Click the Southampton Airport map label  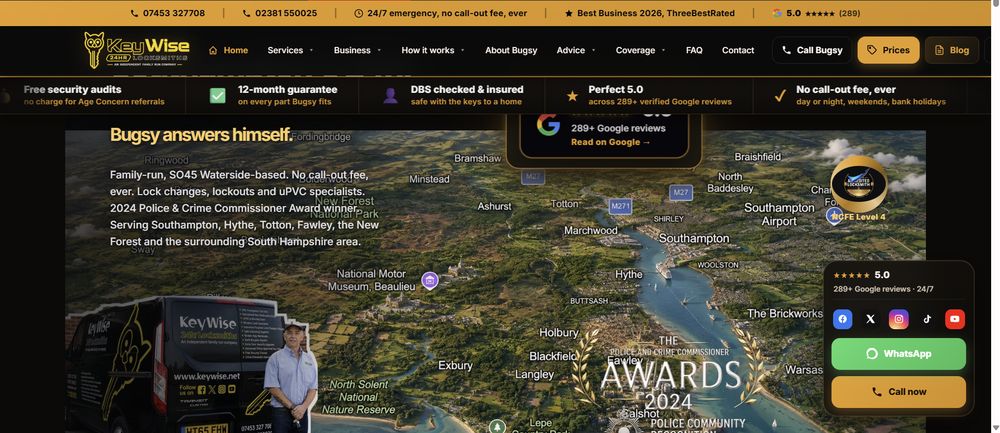pos(779,215)
